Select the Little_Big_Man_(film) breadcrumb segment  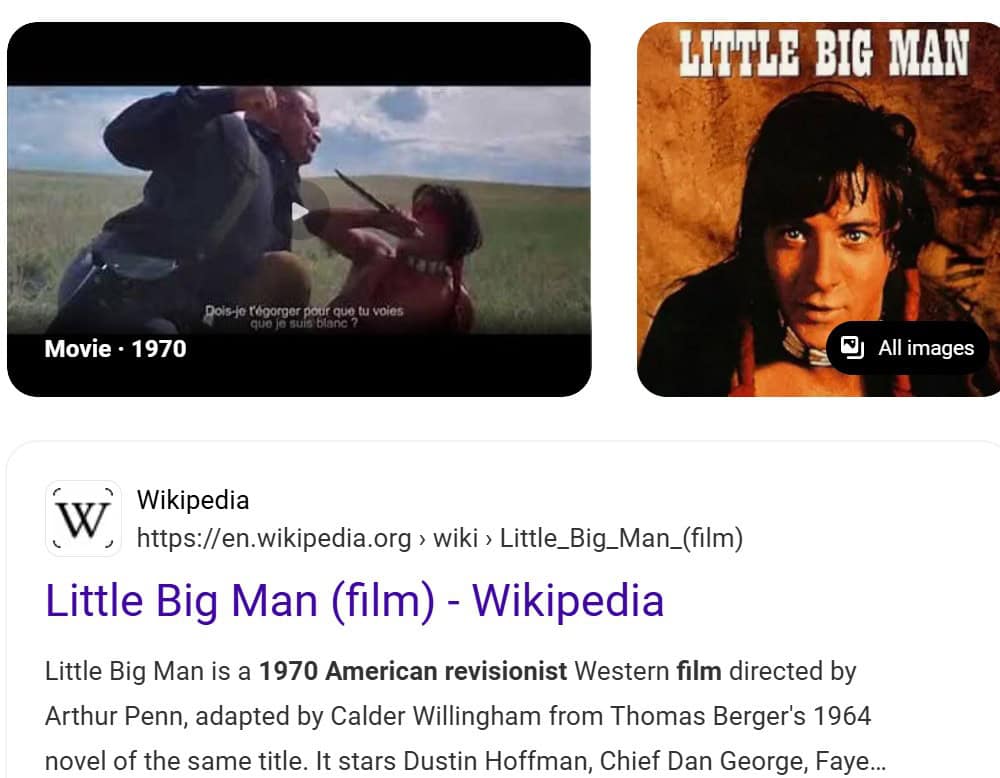(x=621, y=538)
